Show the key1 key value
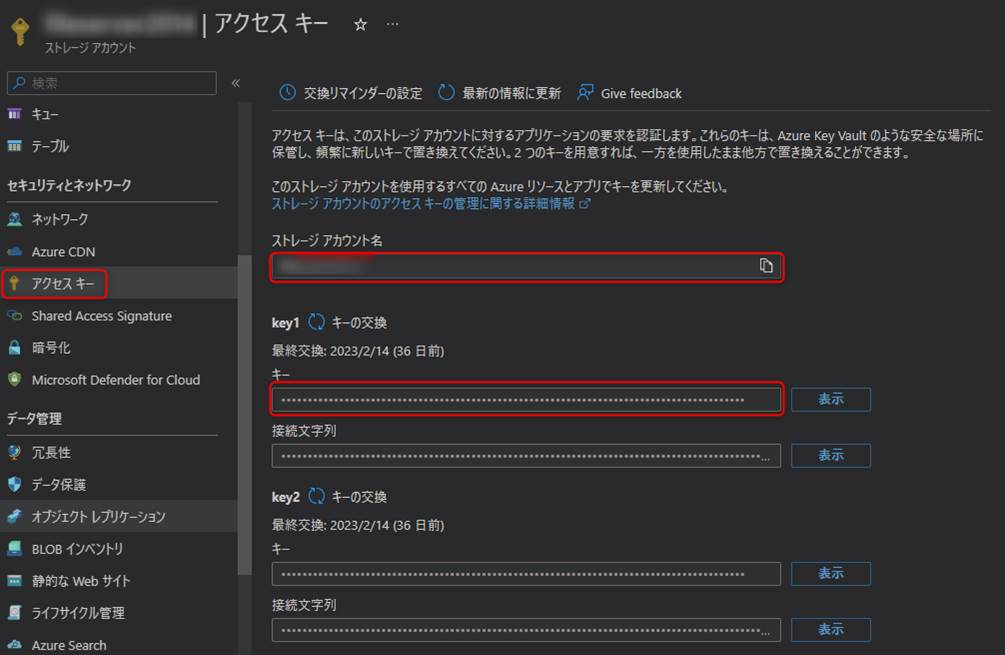The width and height of the screenshot is (1005, 655). point(830,400)
